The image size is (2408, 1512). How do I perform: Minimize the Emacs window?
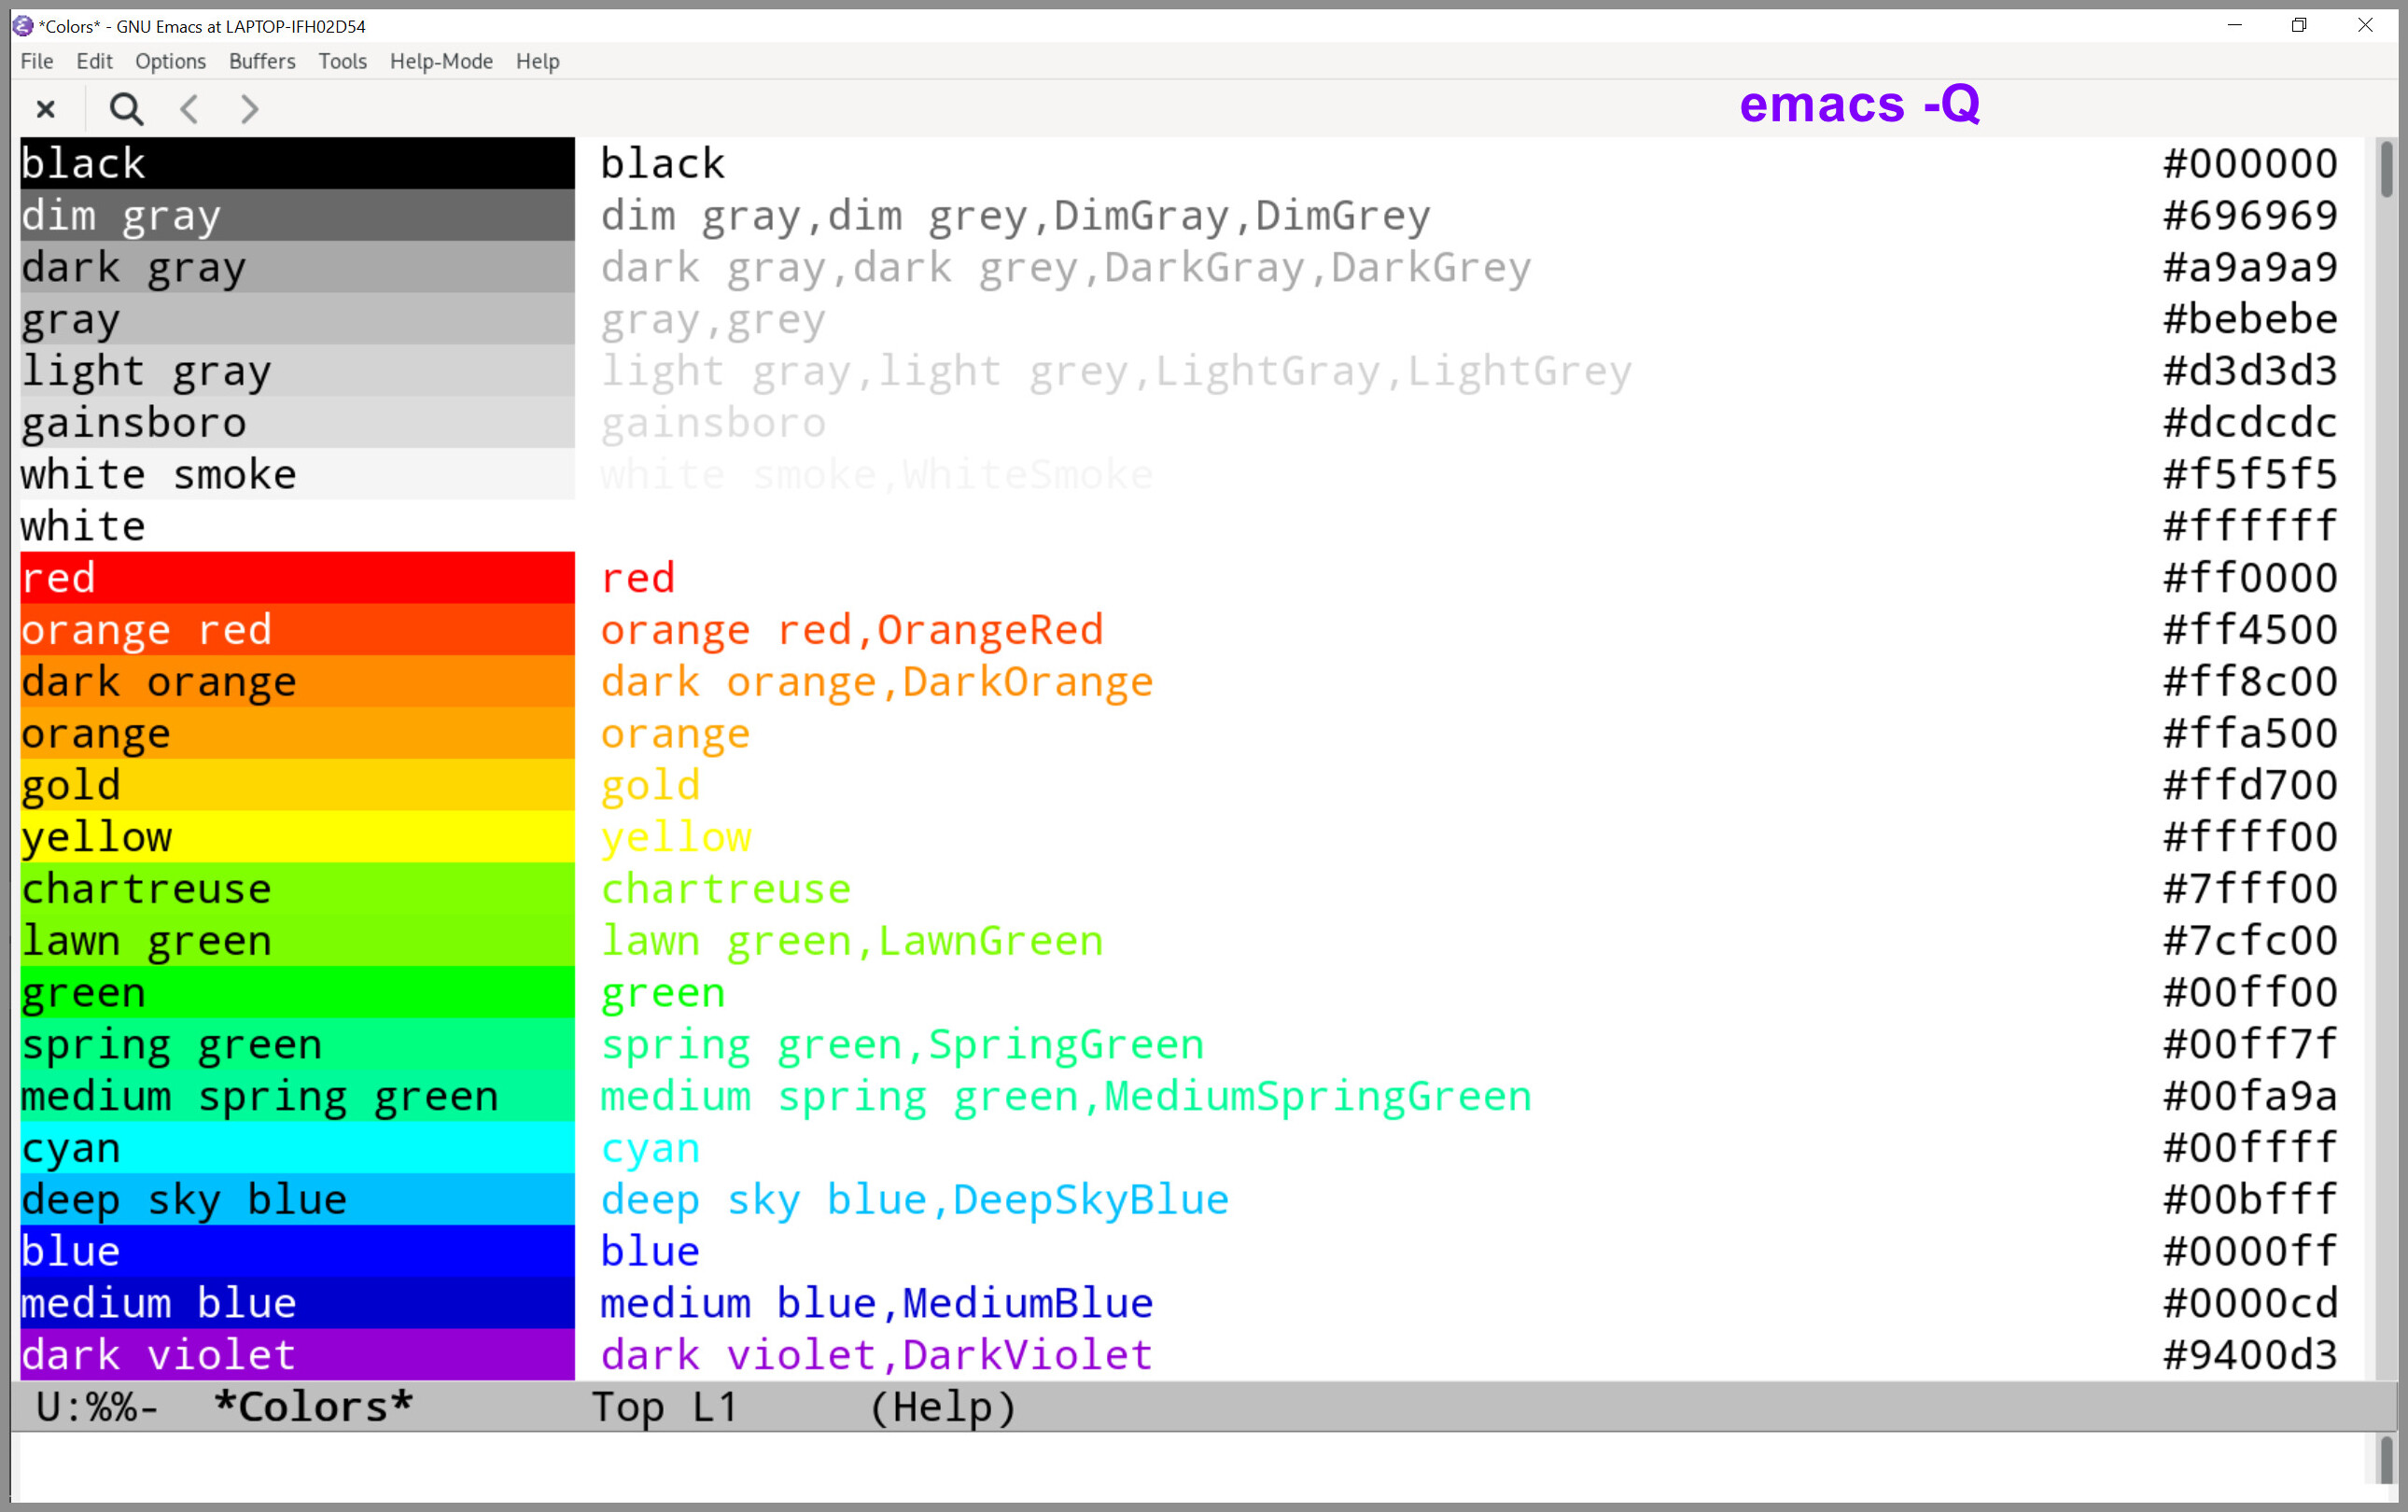(x=2235, y=25)
